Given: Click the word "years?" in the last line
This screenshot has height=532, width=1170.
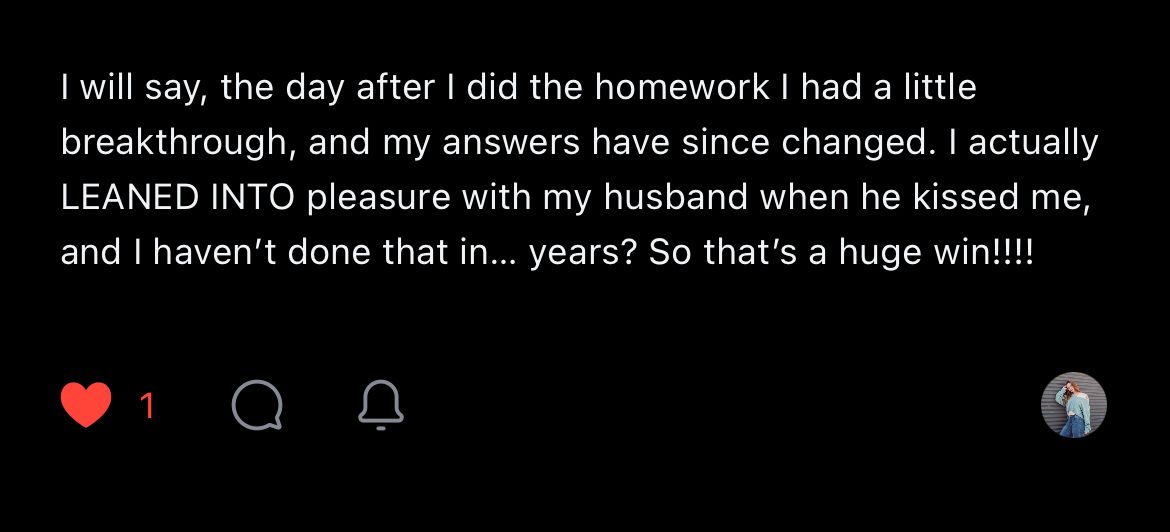Looking at the screenshot, I should click(x=583, y=252).
